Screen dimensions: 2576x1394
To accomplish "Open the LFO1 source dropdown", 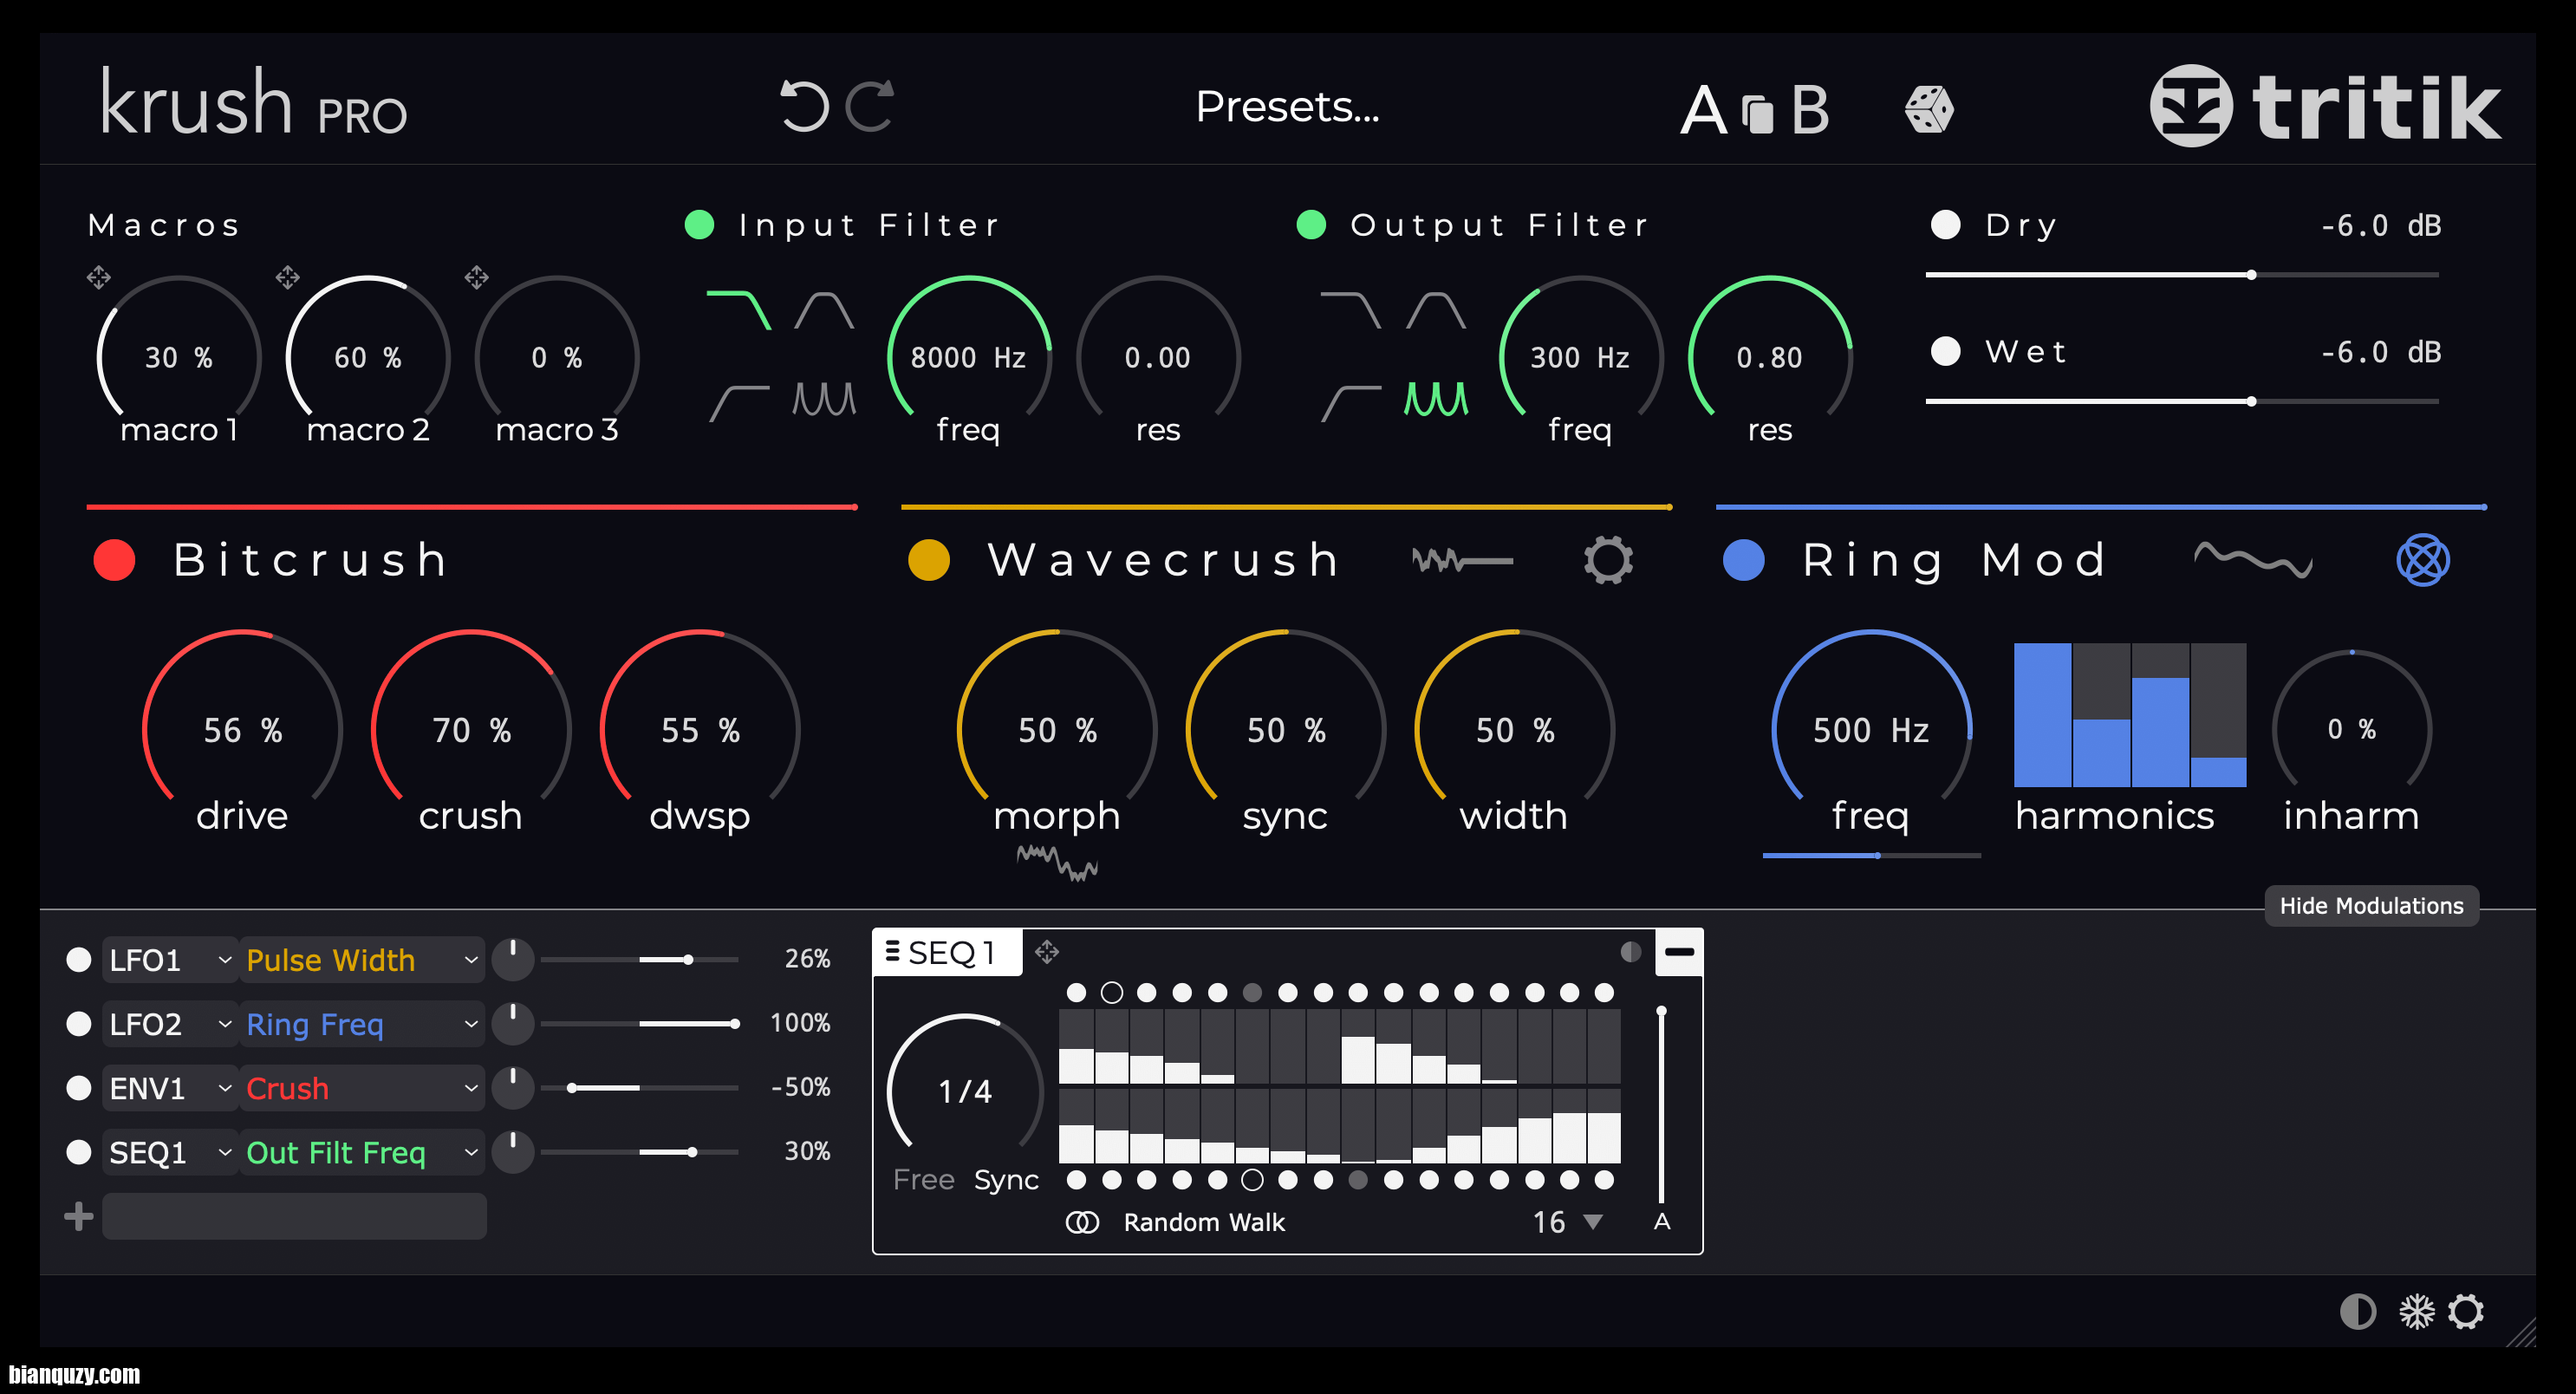I will 170,960.
